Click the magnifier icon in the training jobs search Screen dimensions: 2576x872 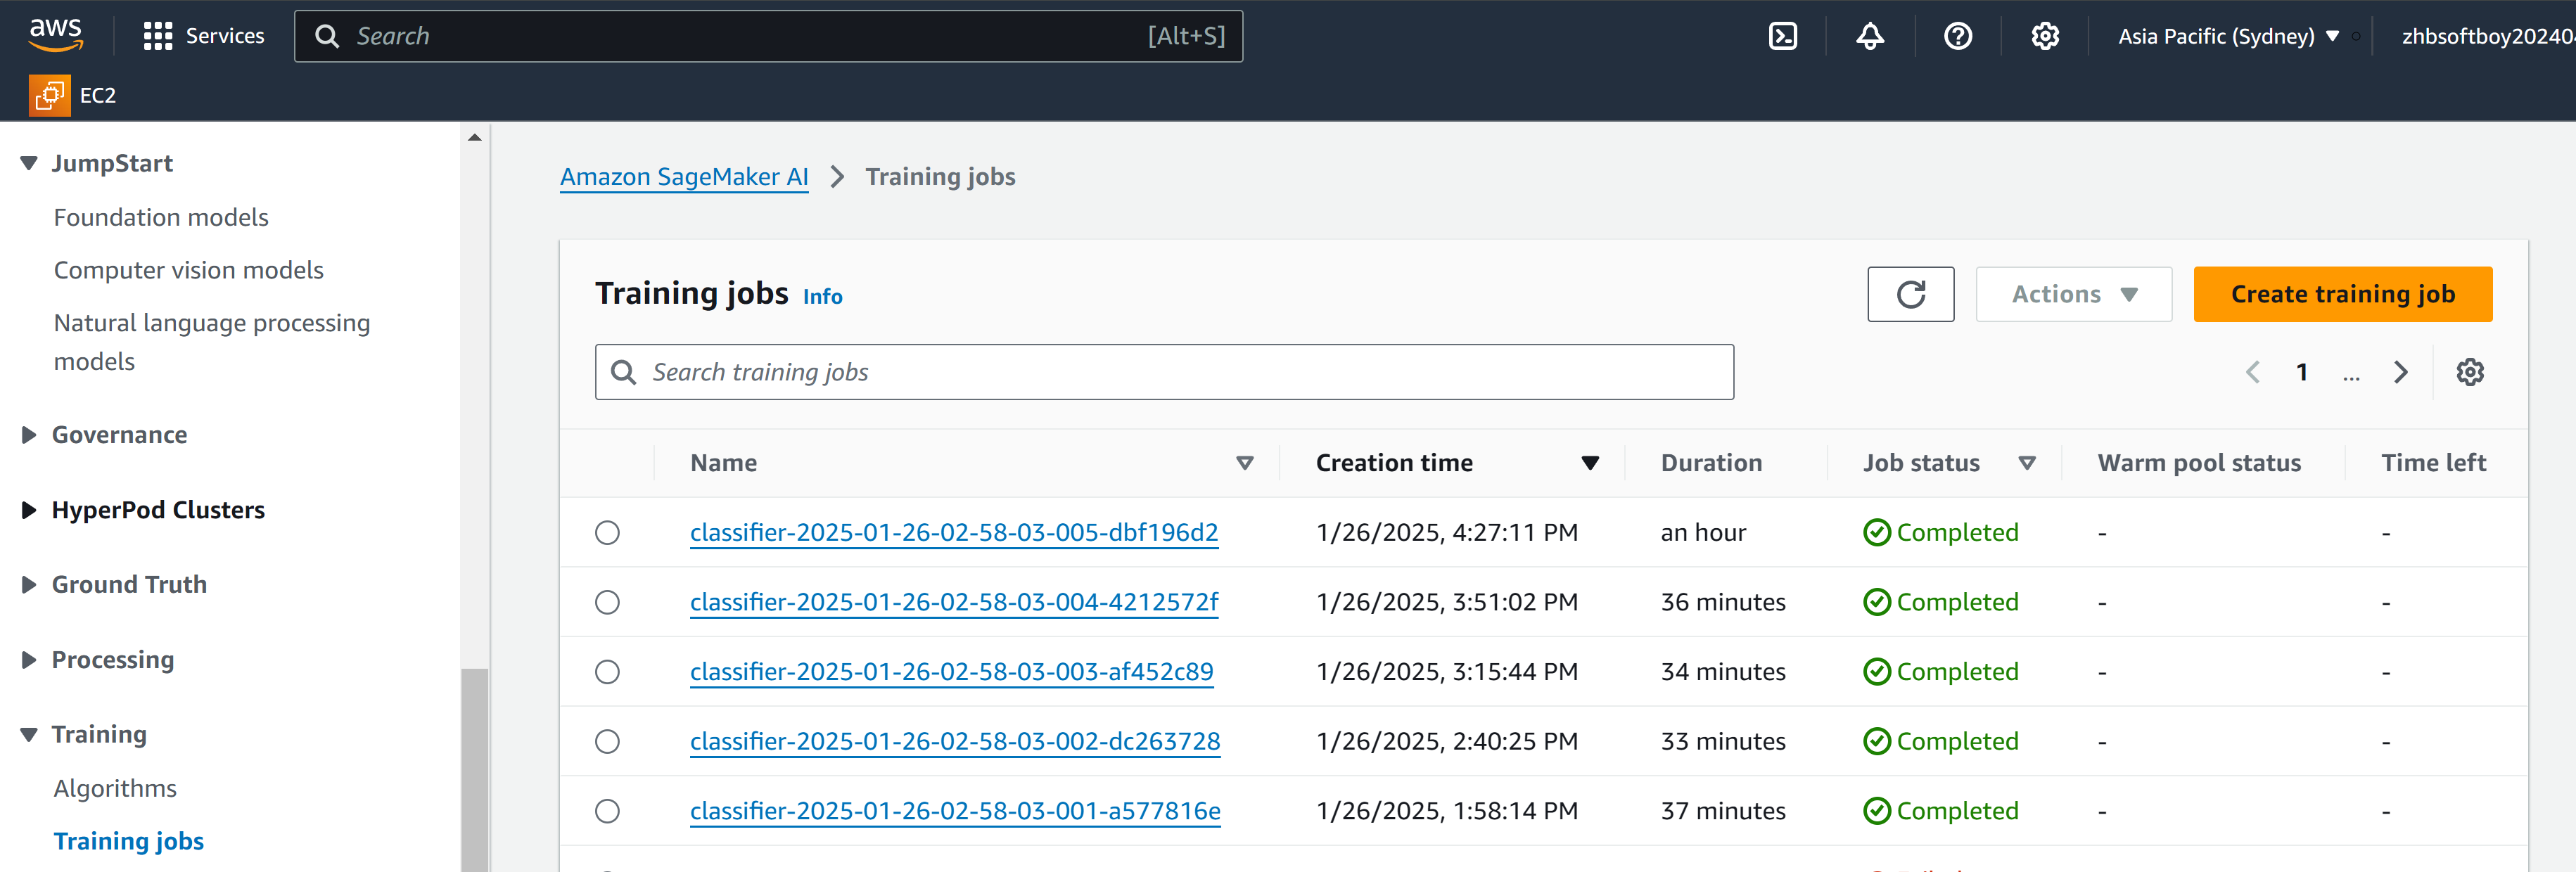[623, 372]
